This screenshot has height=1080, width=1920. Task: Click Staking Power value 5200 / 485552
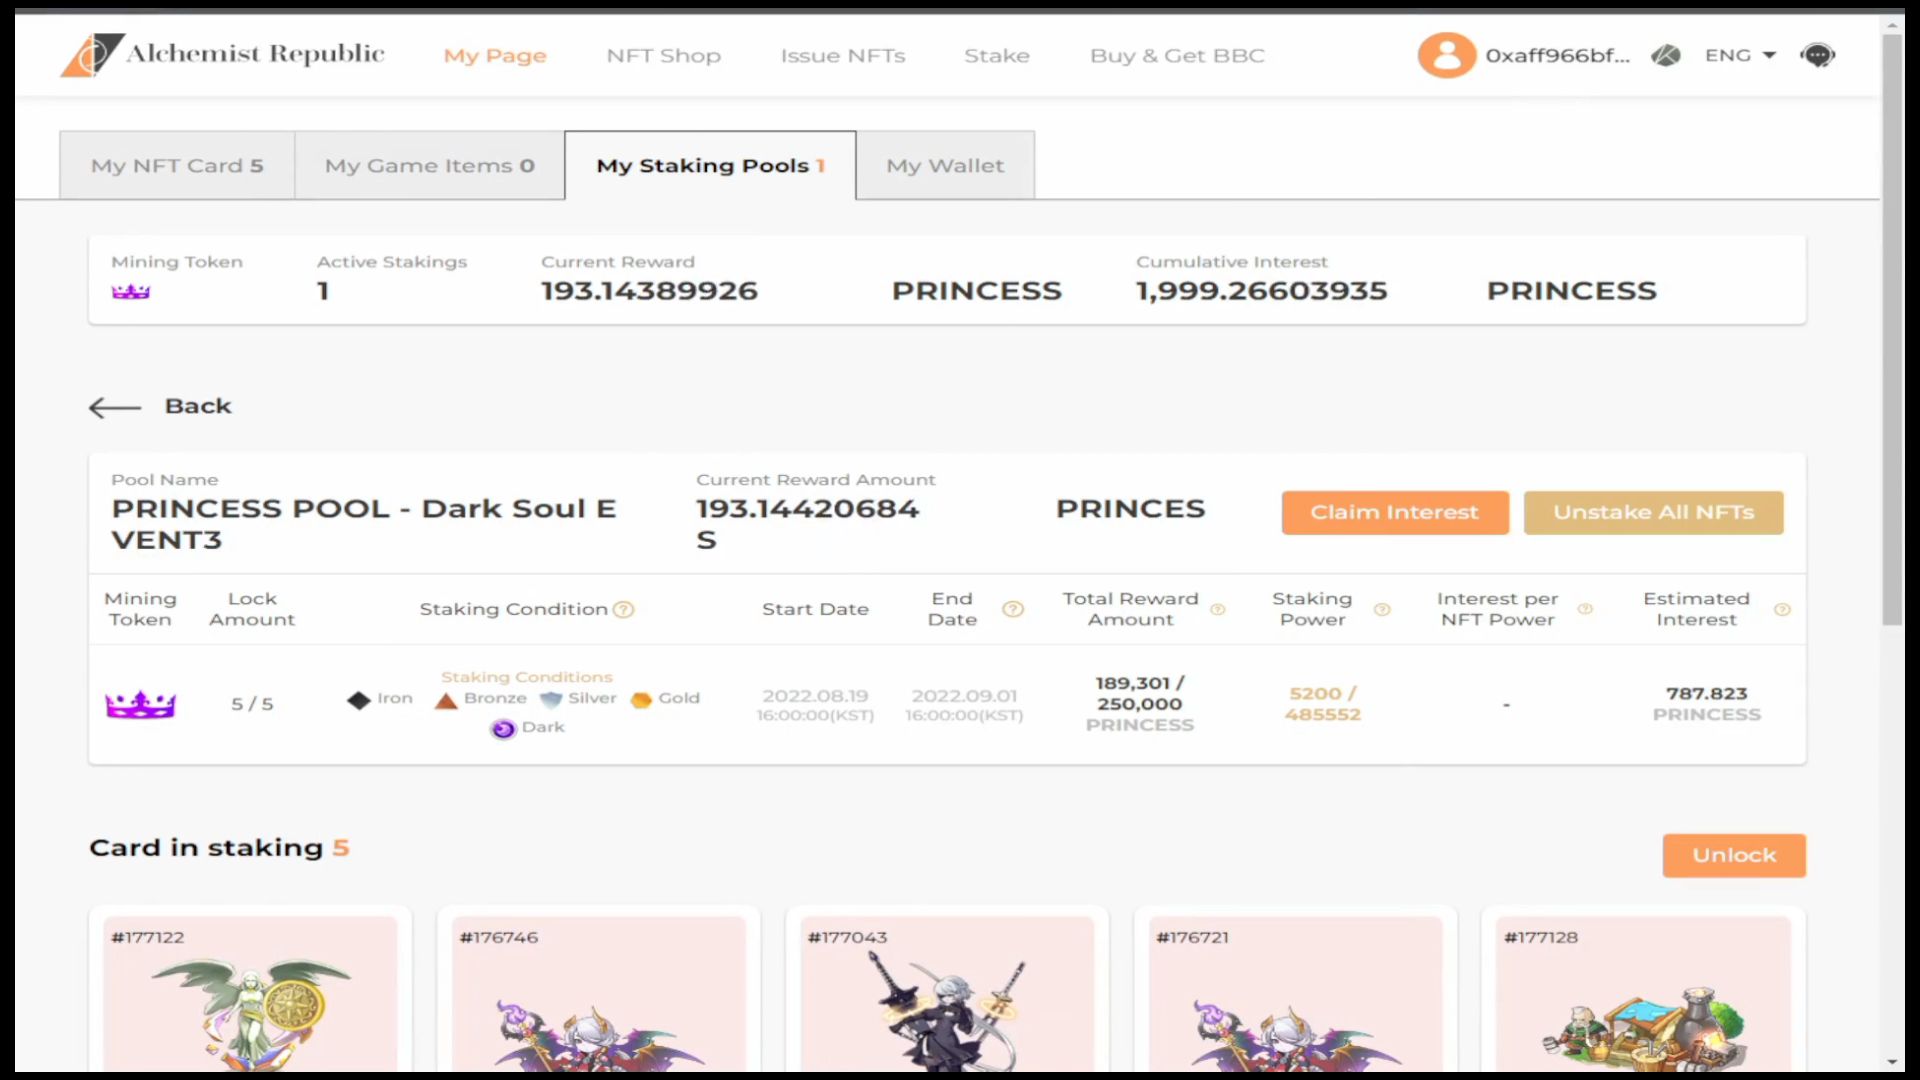(1322, 704)
